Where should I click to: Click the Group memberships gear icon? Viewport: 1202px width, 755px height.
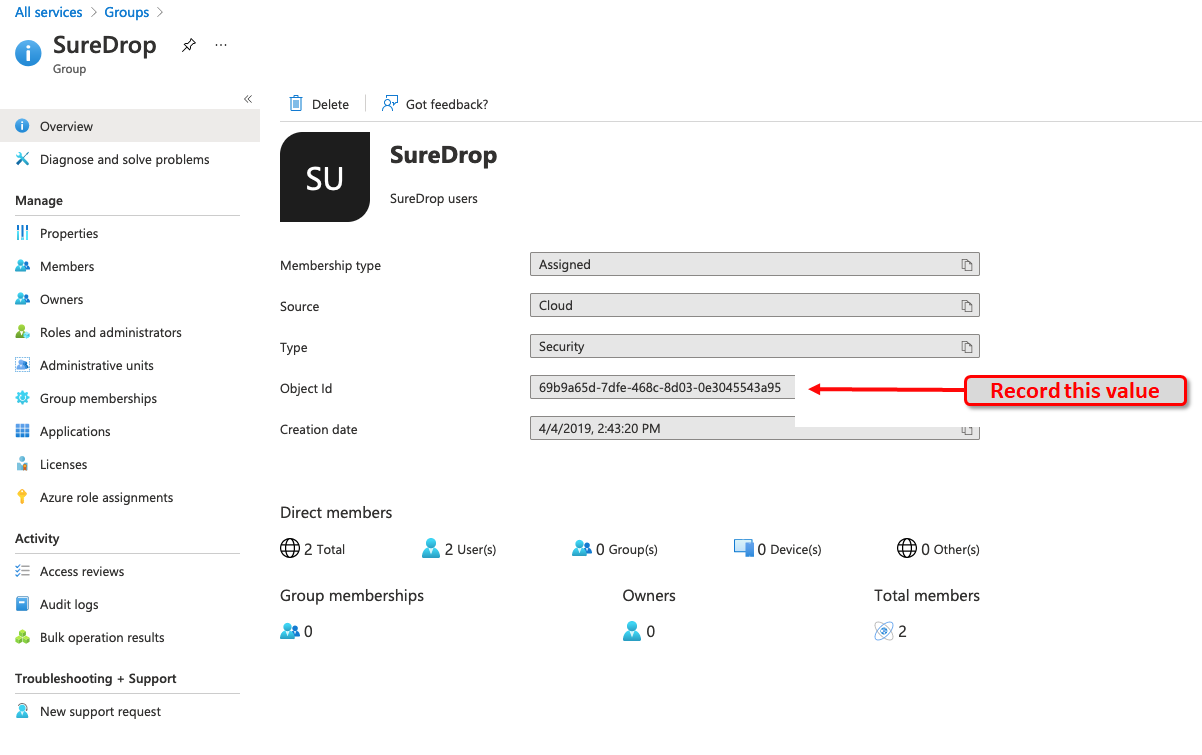tap(23, 398)
